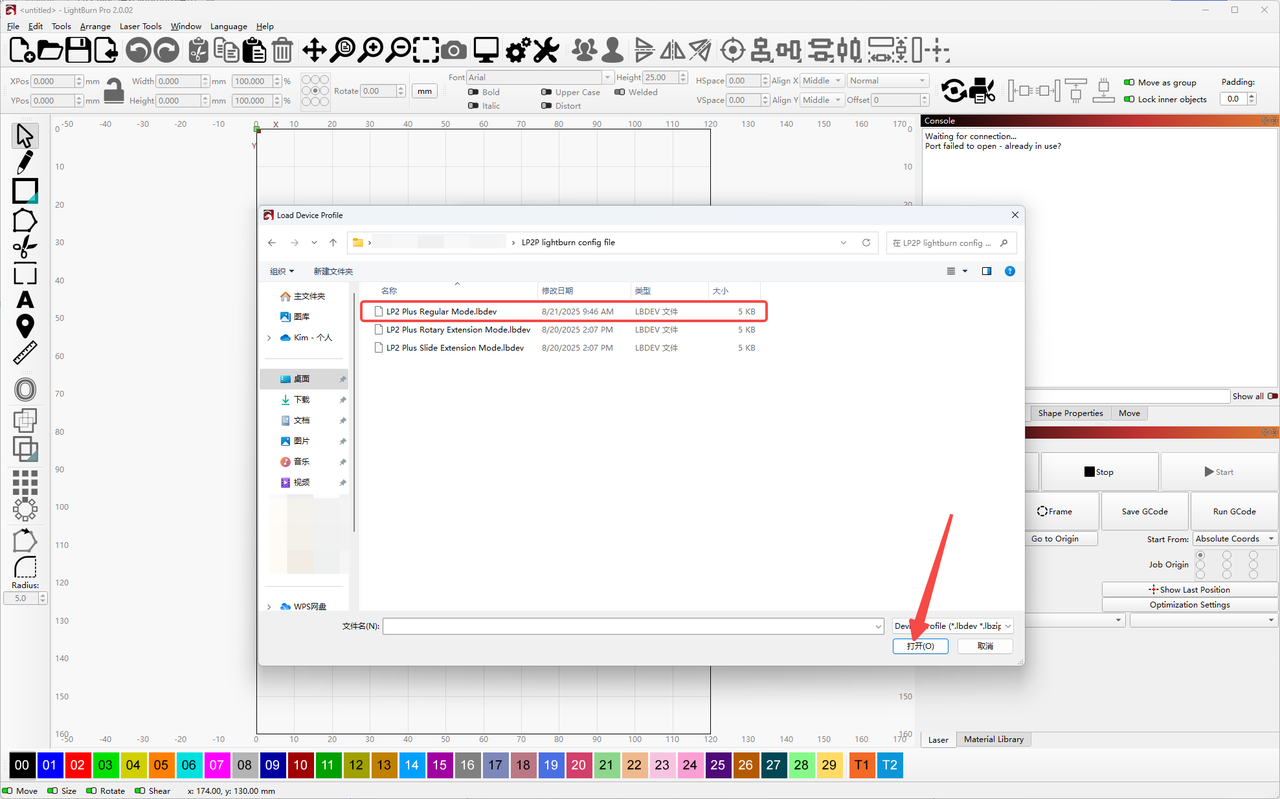Click the 打开(O) open button
1280x799 pixels.
920,646
